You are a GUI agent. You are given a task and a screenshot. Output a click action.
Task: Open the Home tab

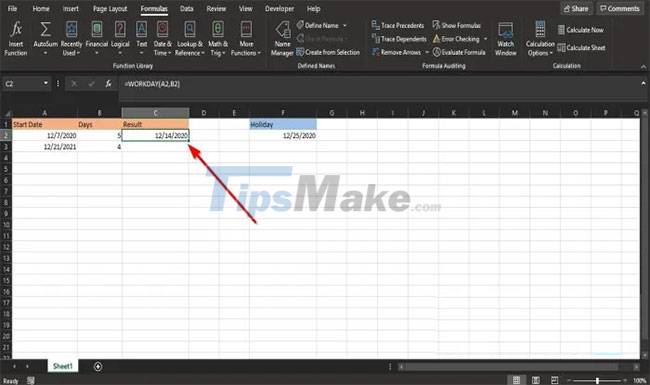click(41, 8)
